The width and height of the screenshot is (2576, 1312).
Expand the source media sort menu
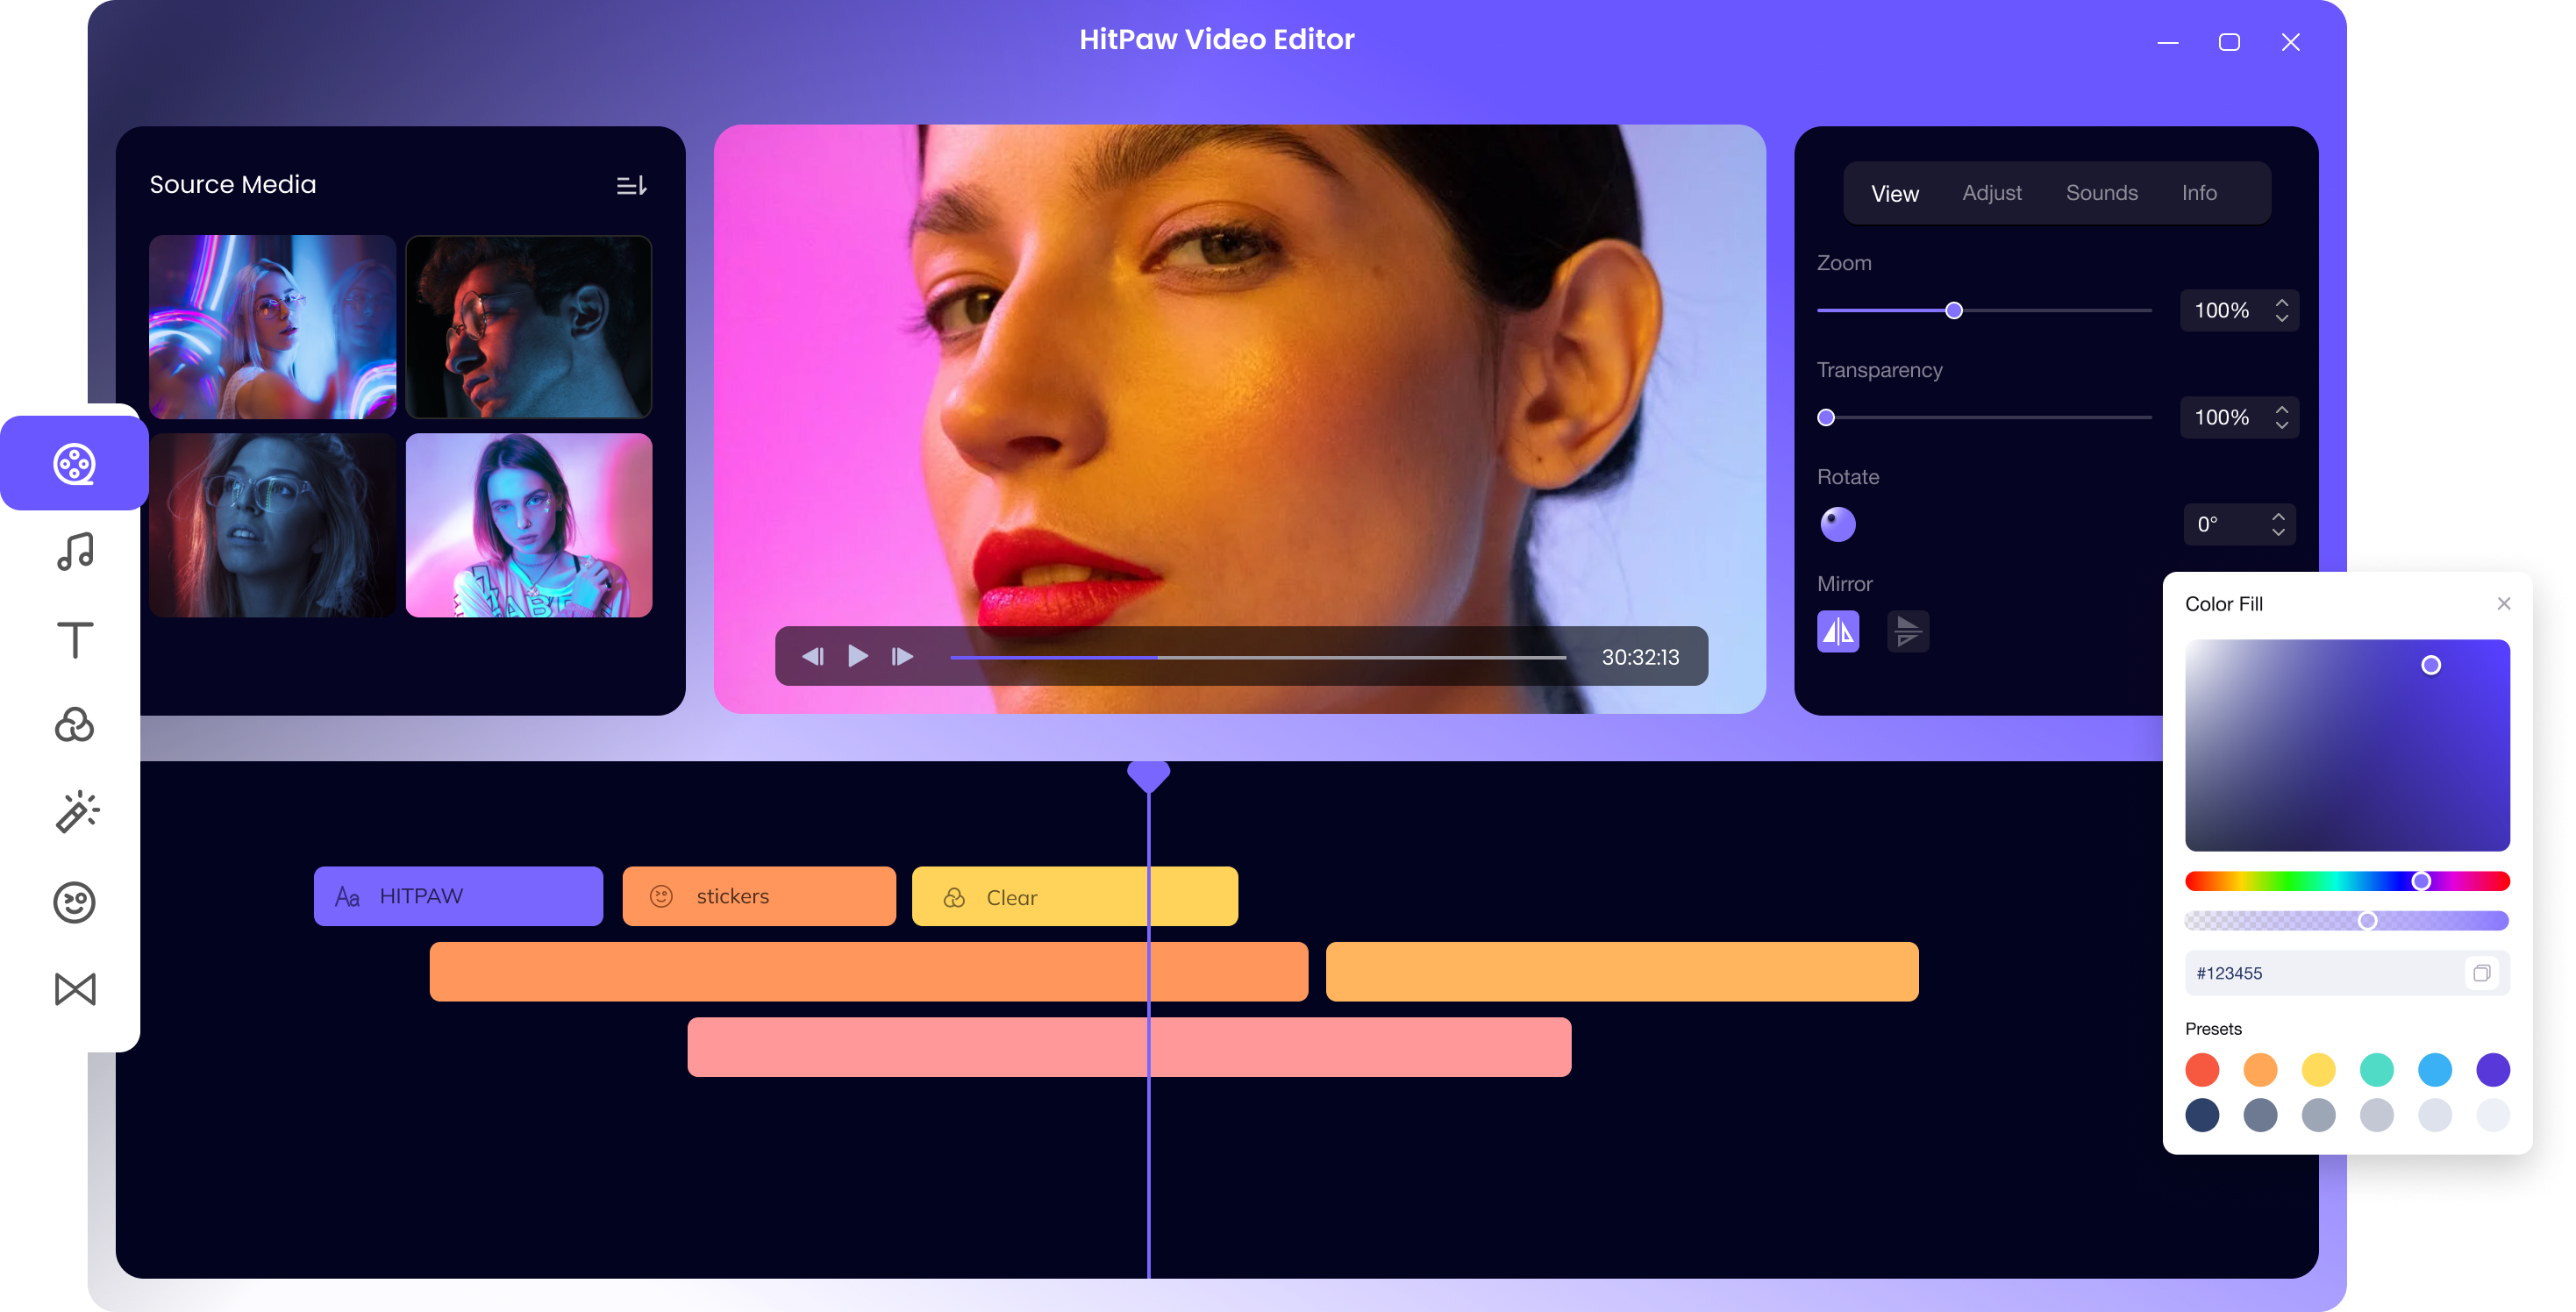coord(634,186)
